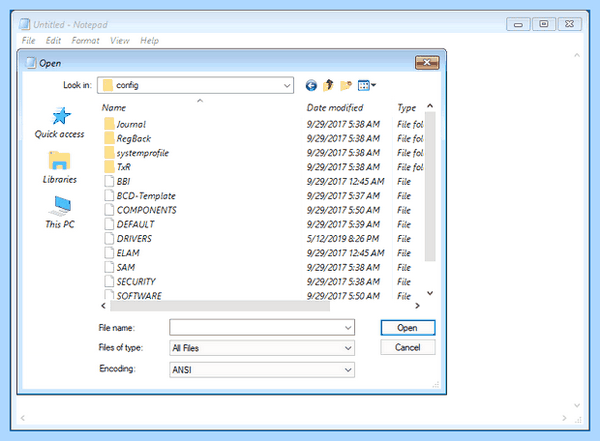Click the Notepad icon in title bar
600x441 pixels.
click(x=24, y=24)
